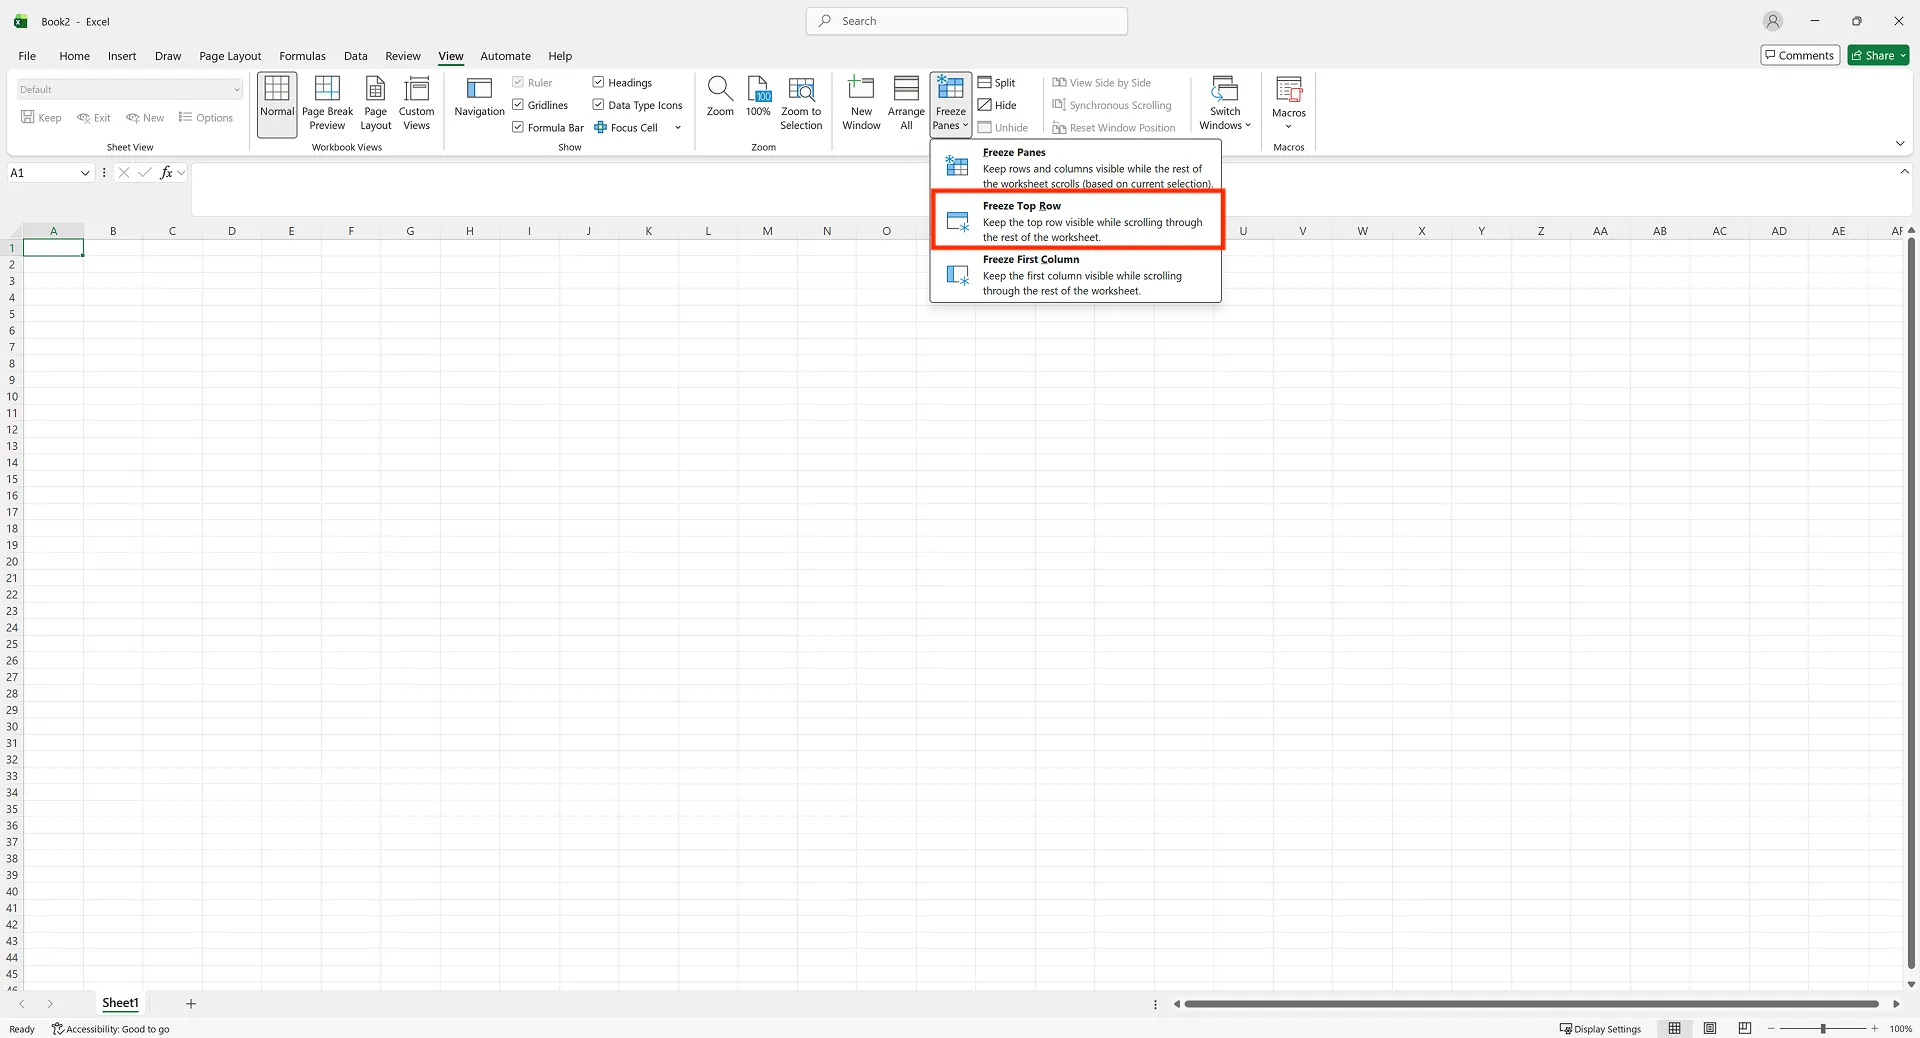
Task: Switch to Page Break Preview view
Action: click(x=327, y=103)
